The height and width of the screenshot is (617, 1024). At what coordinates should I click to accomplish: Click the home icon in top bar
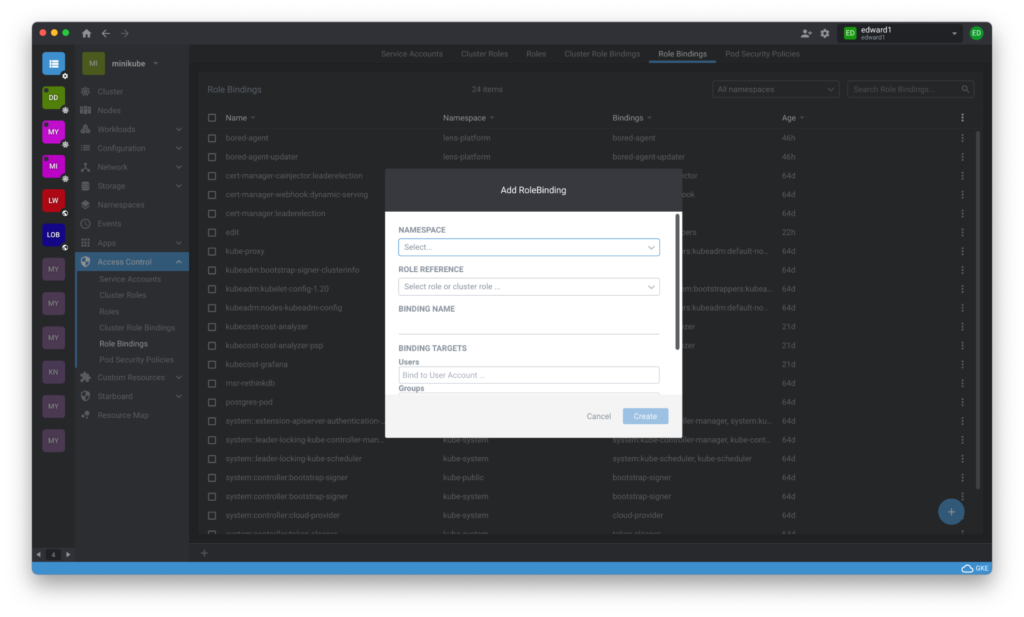tap(86, 33)
